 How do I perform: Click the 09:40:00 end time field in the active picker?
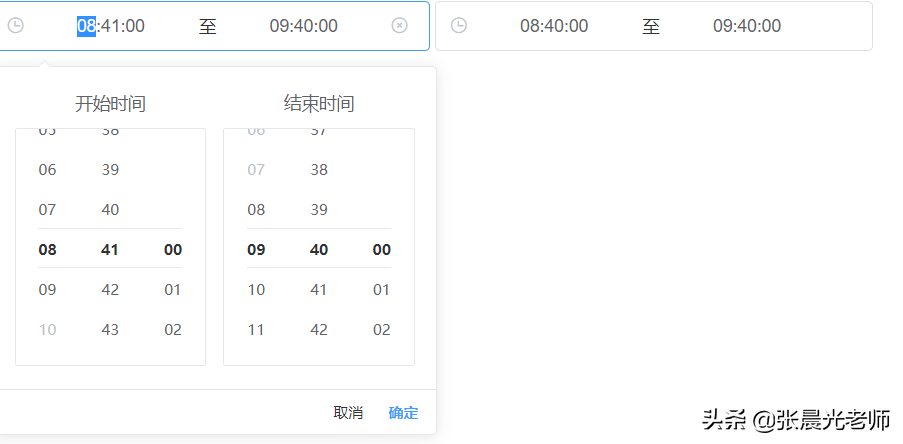tap(303, 26)
